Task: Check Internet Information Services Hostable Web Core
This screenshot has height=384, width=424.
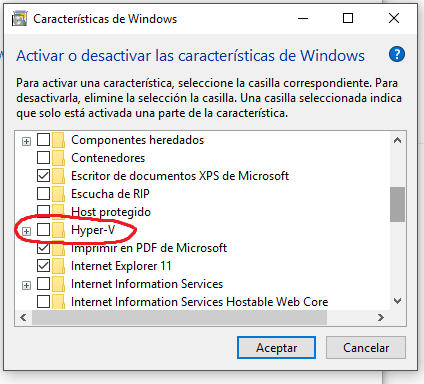Action: pyautogui.click(x=43, y=302)
